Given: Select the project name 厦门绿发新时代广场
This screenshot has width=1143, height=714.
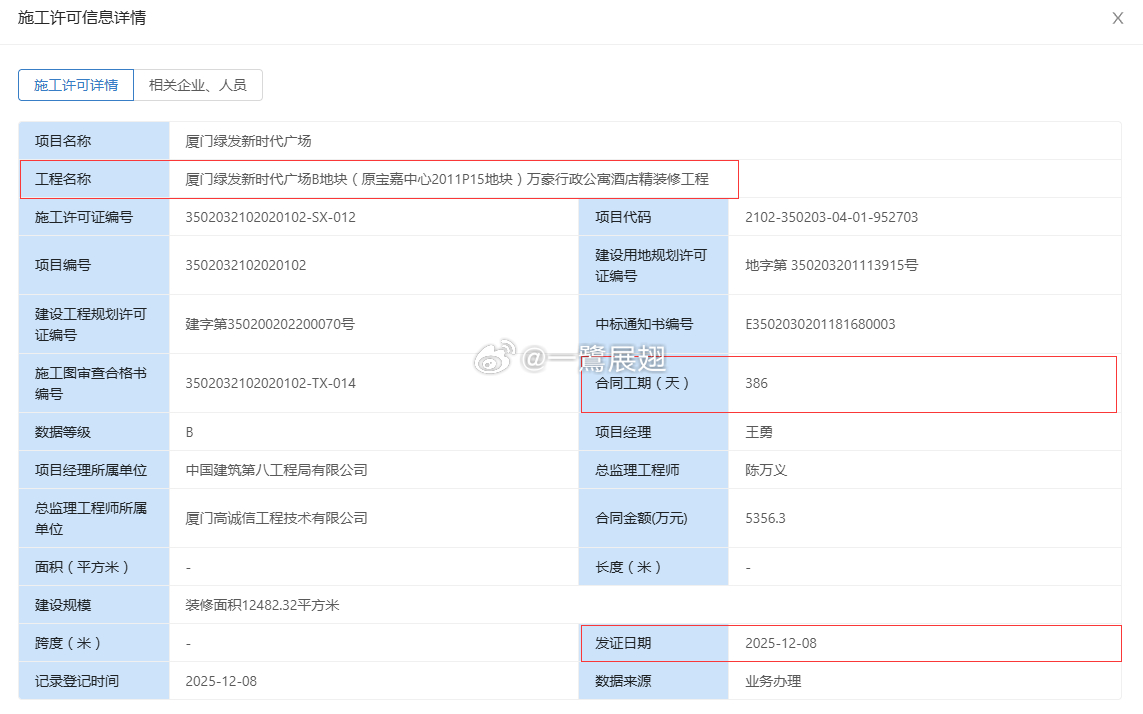Looking at the screenshot, I should pos(248,141).
